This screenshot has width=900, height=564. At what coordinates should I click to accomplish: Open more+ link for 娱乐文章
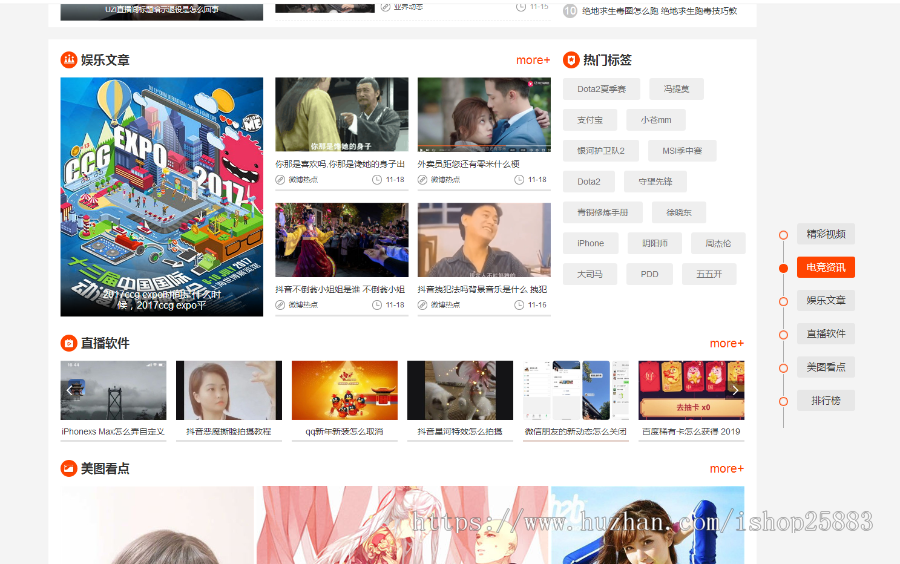533,60
